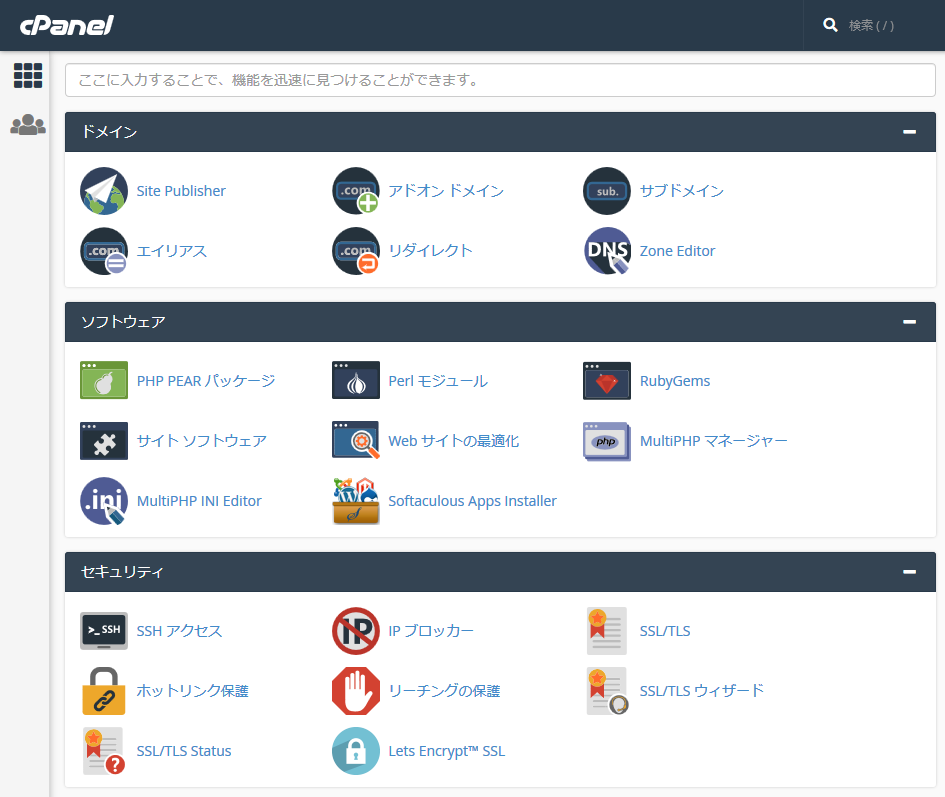This screenshot has width=945, height=797.
Task: Click the MultiPHP INI Editor icon
Action: pos(104,501)
